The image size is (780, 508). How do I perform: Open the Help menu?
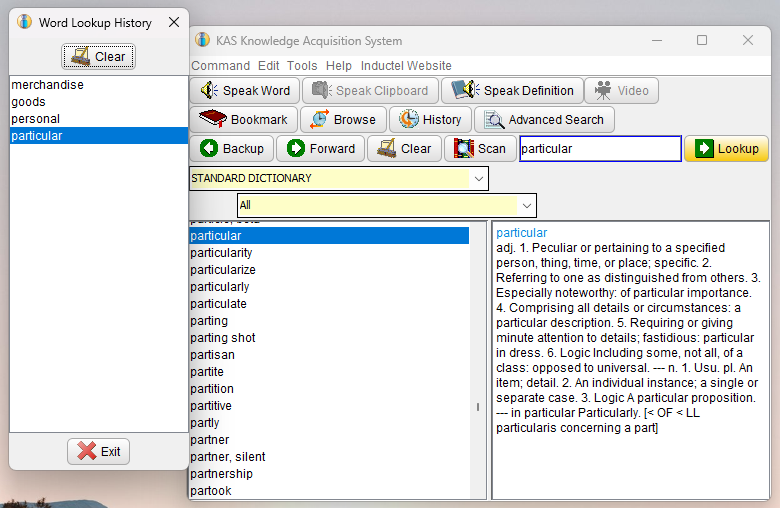pos(339,66)
